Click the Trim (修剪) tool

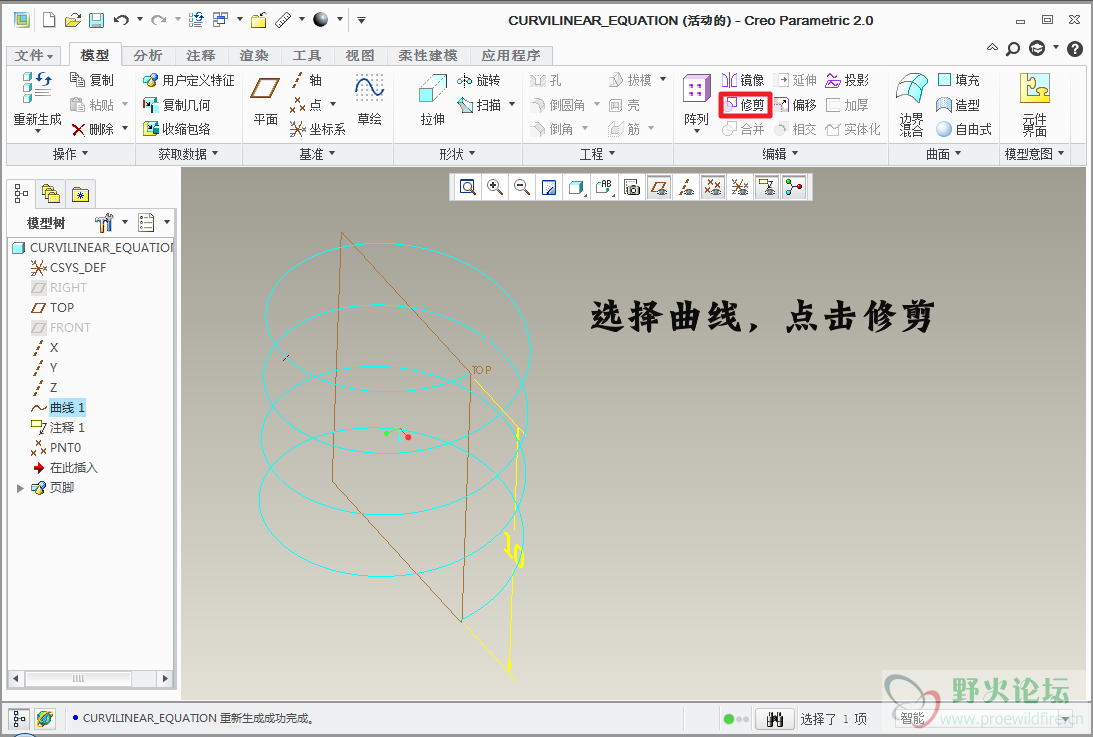(x=744, y=105)
